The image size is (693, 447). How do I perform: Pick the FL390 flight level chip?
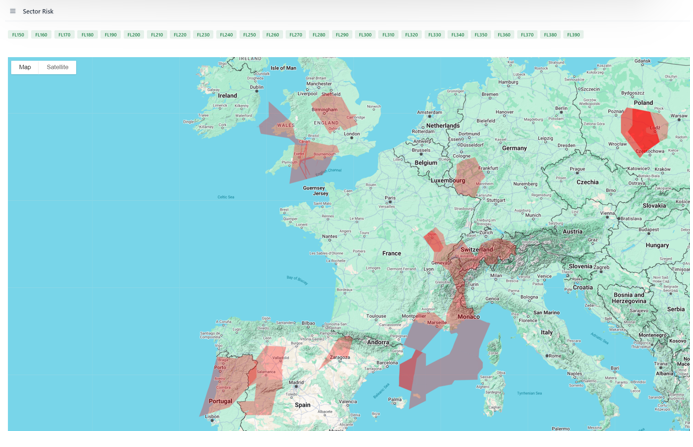573,35
